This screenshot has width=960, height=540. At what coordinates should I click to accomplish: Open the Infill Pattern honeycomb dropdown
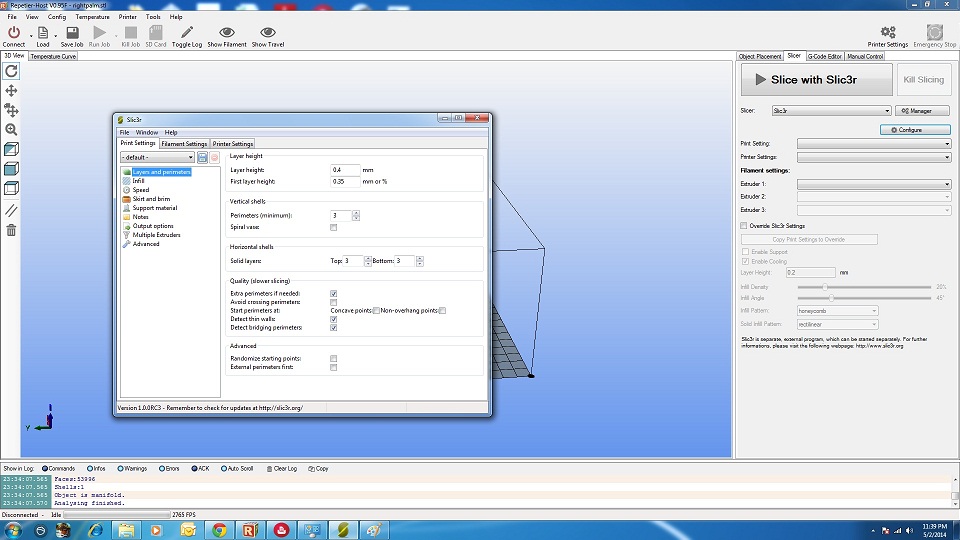tap(837, 311)
